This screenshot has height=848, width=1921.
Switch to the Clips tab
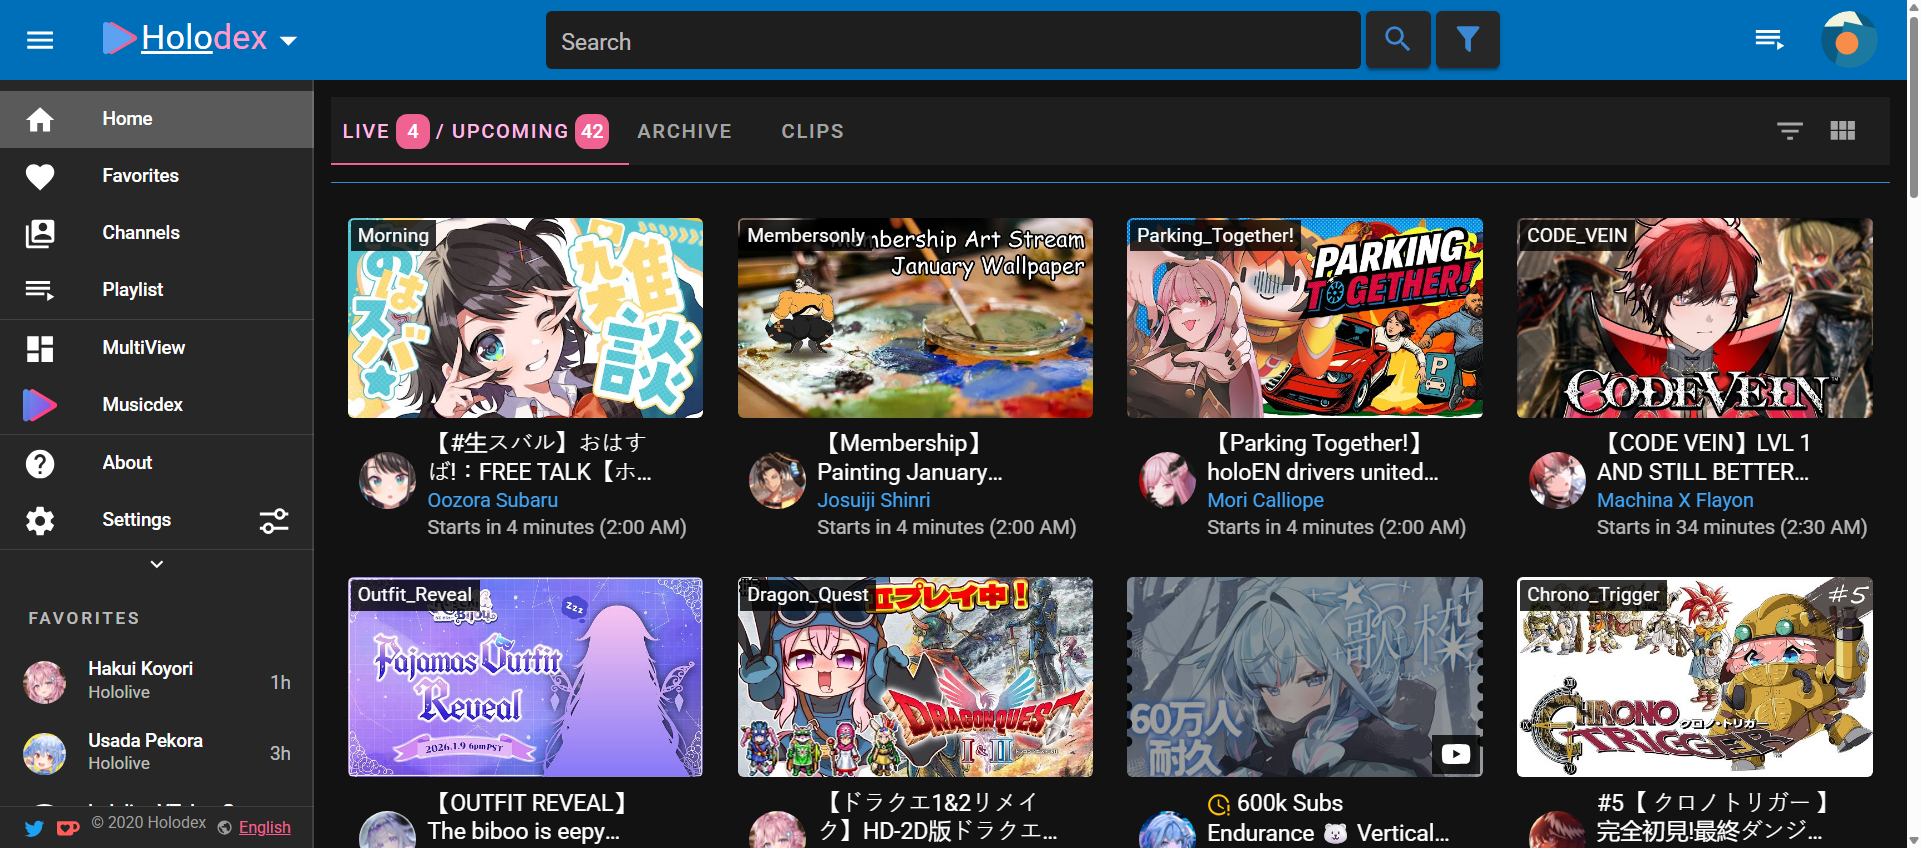pos(813,131)
